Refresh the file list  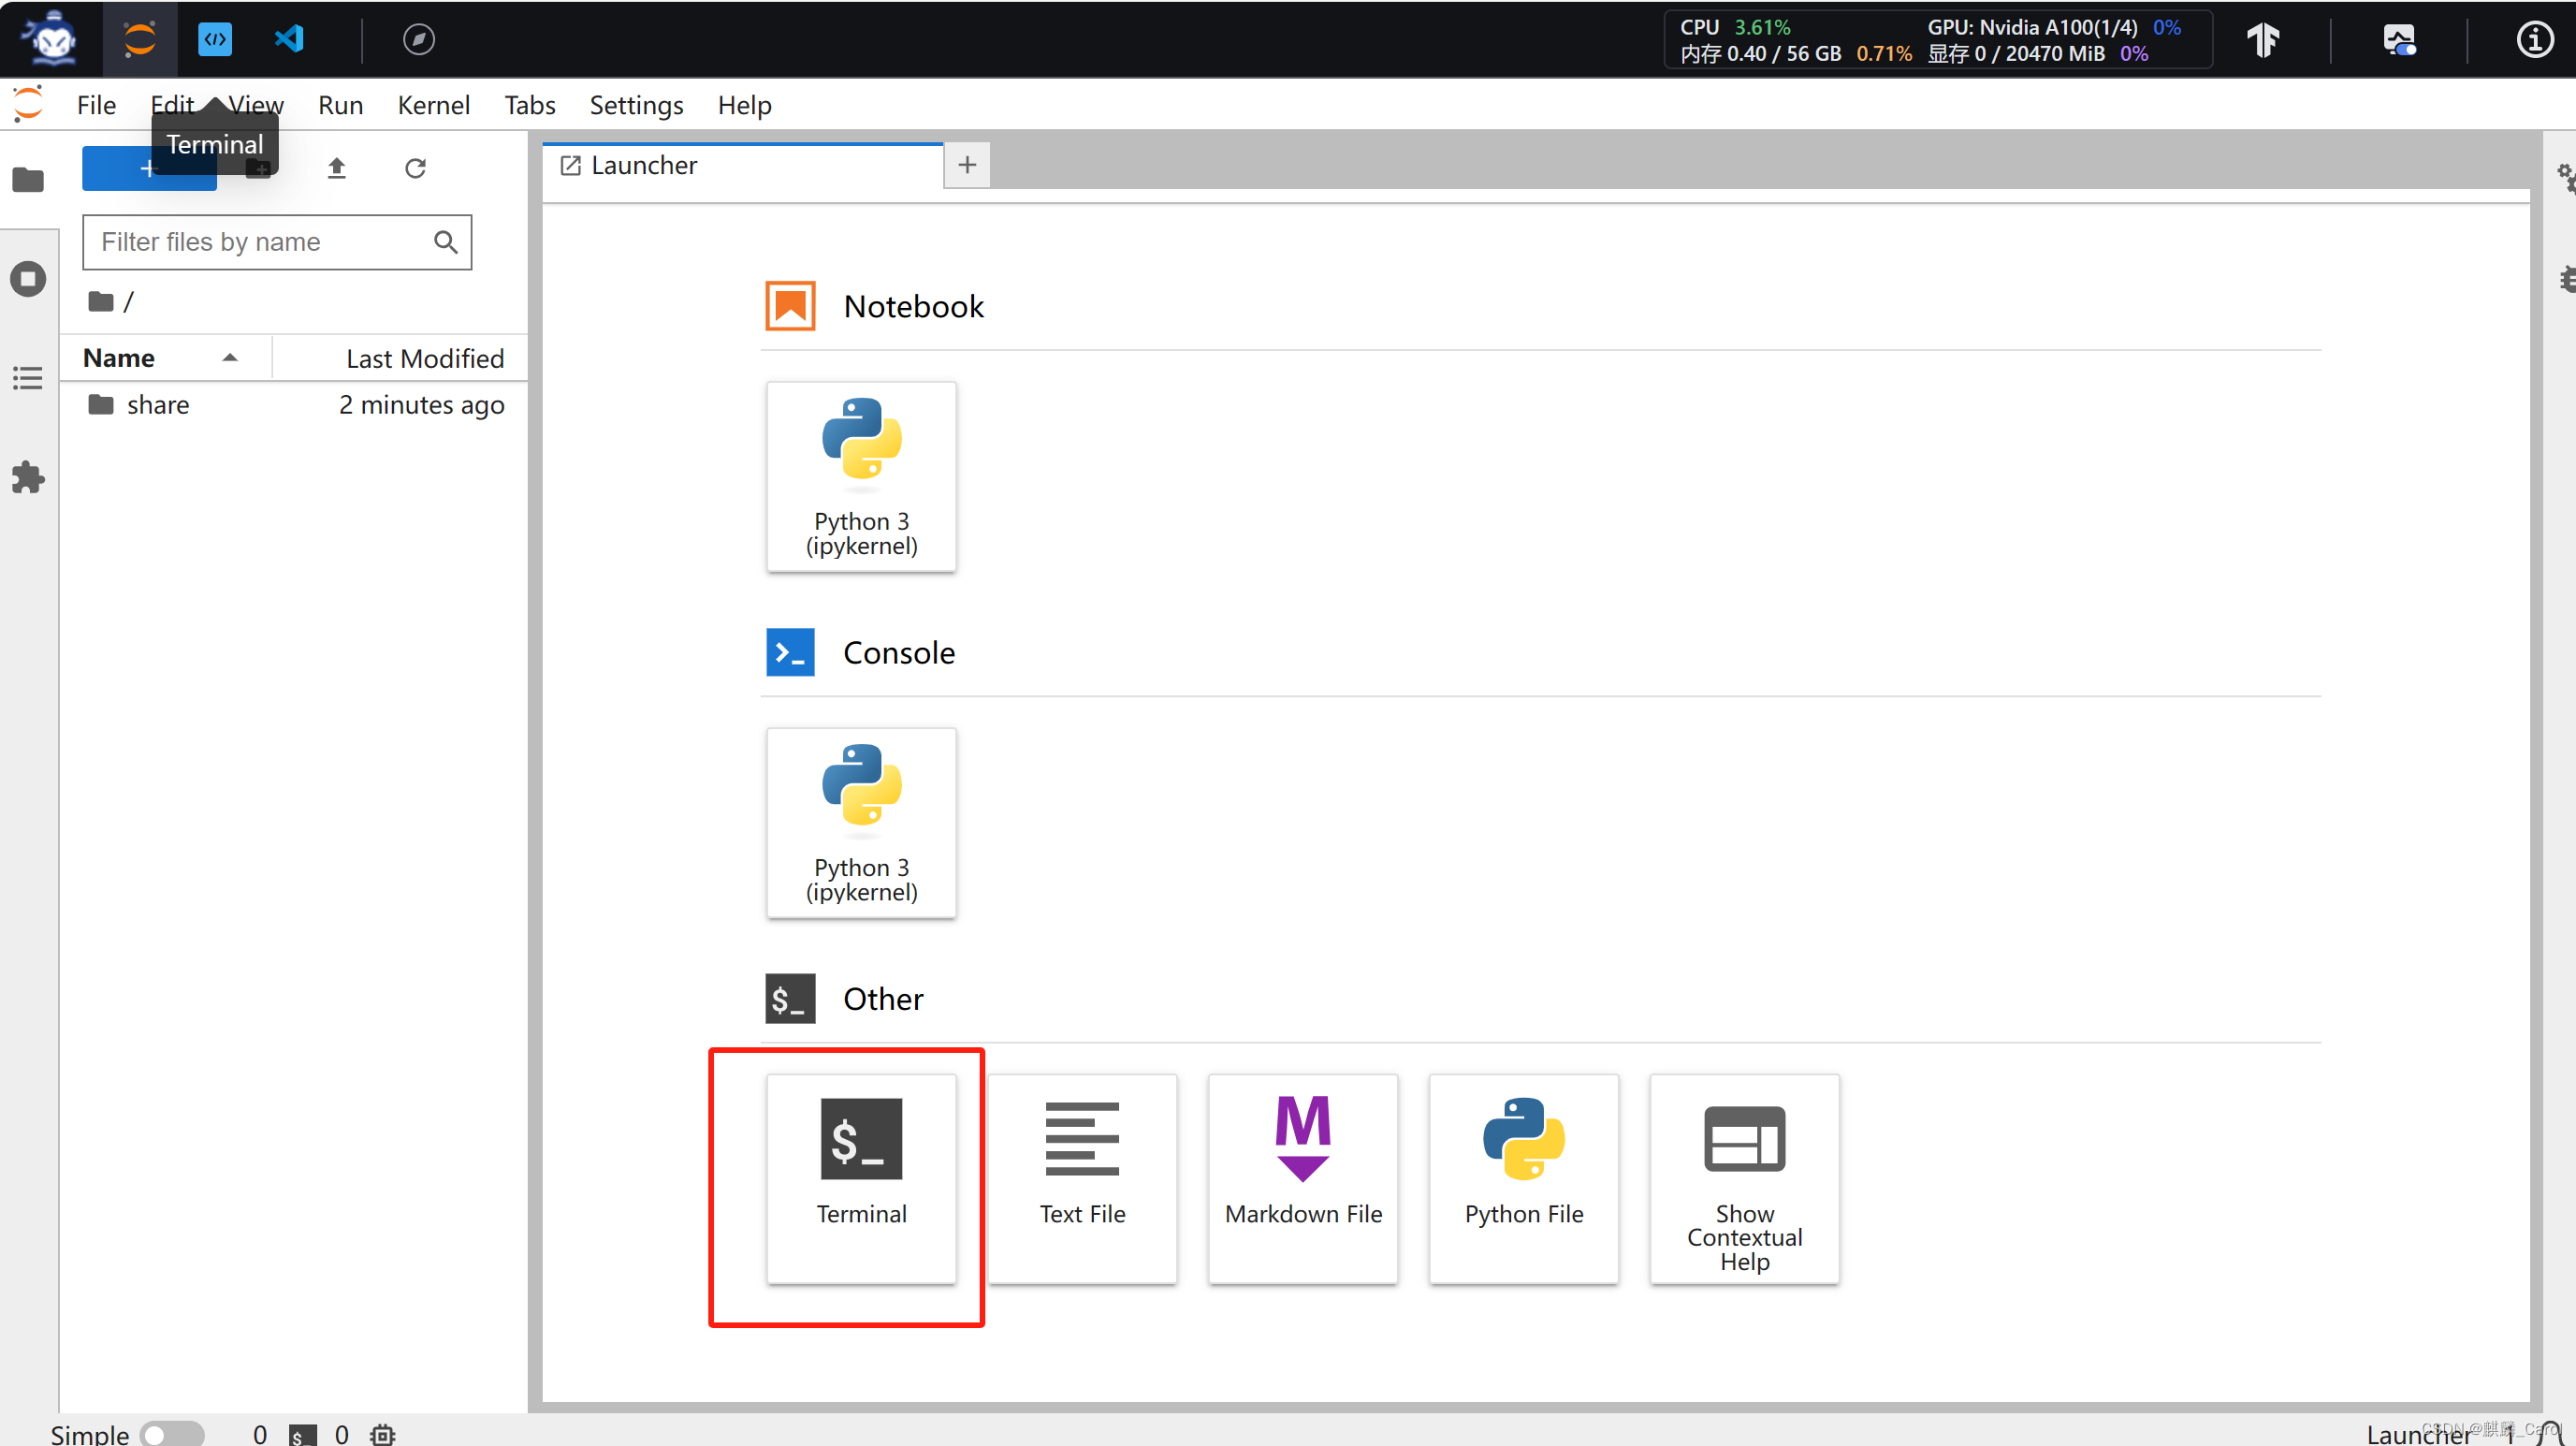pyautogui.click(x=415, y=168)
